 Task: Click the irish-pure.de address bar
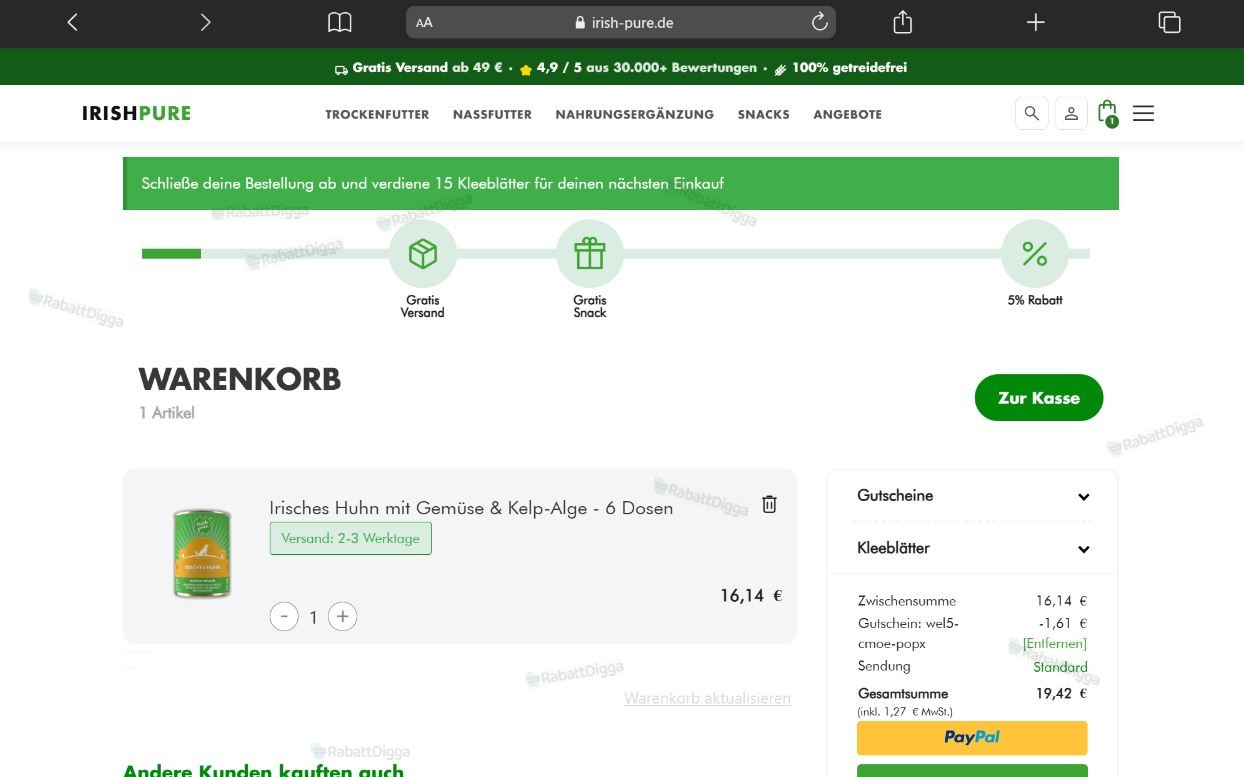[621, 22]
